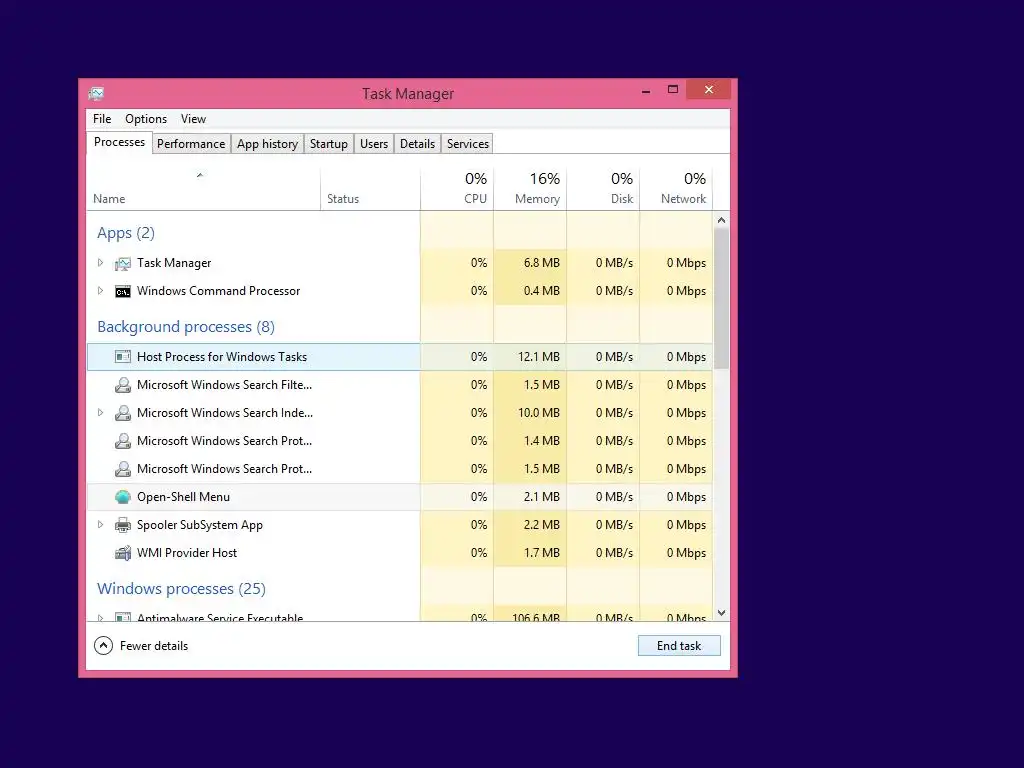Click the Spooler SubSystem App printer icon

[x=123, y=525]
